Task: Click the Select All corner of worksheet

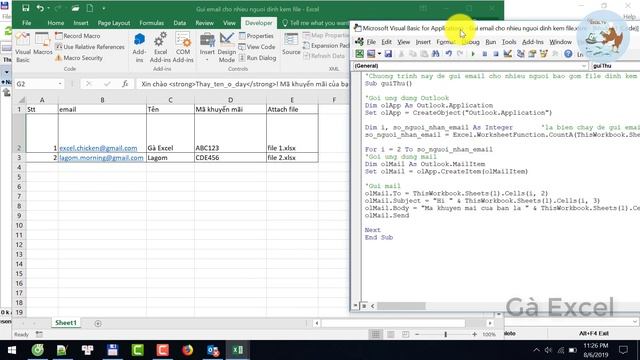Action: (21, 100)
